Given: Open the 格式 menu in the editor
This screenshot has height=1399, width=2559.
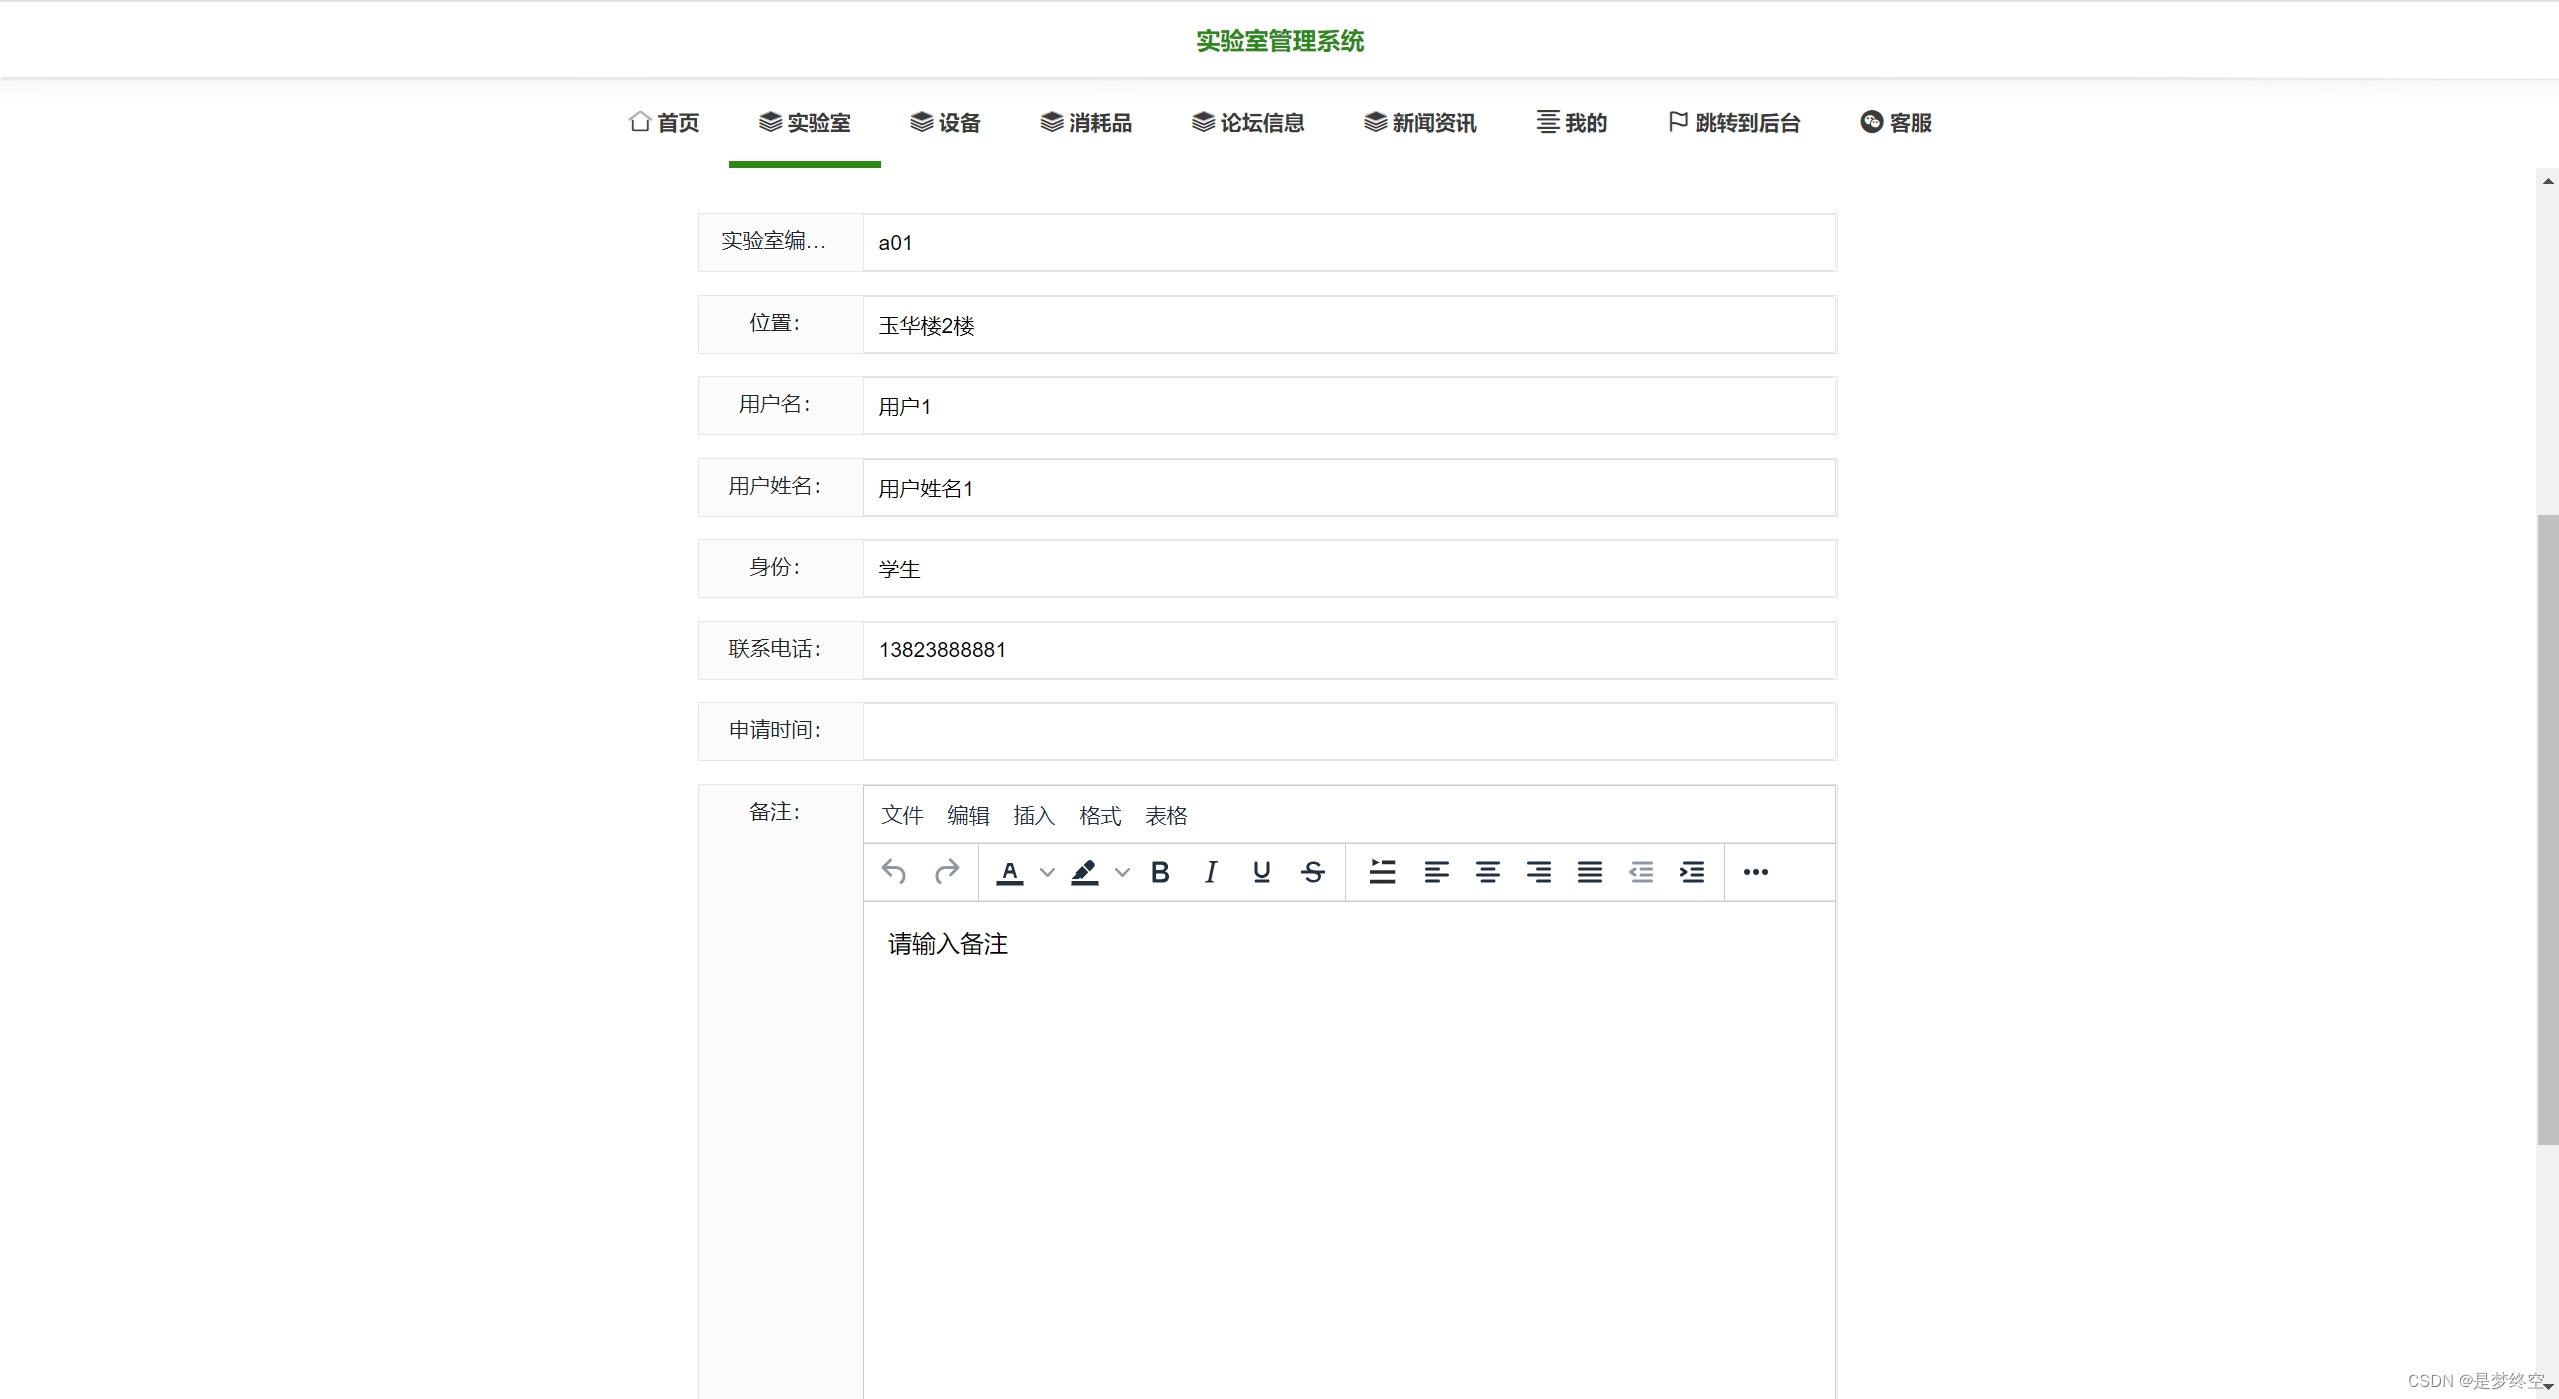Looking at the screenshot, I should point(1100,815).
